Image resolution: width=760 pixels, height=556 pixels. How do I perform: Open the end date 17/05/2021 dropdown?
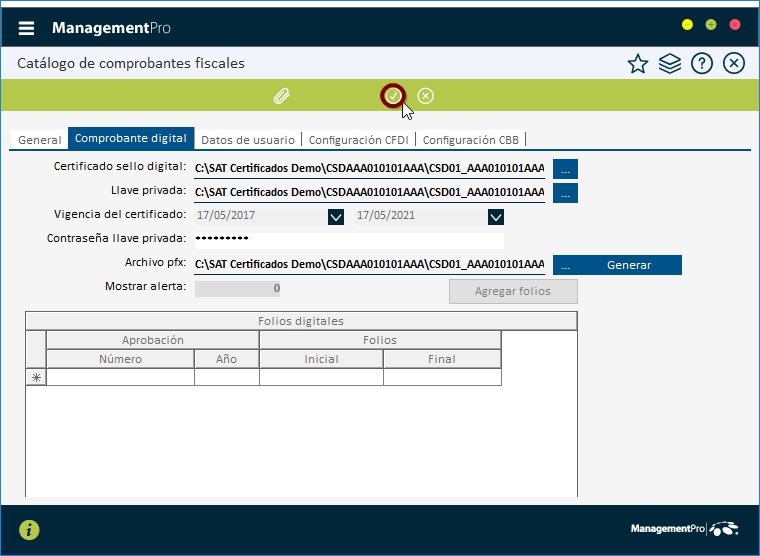(496, 217)
